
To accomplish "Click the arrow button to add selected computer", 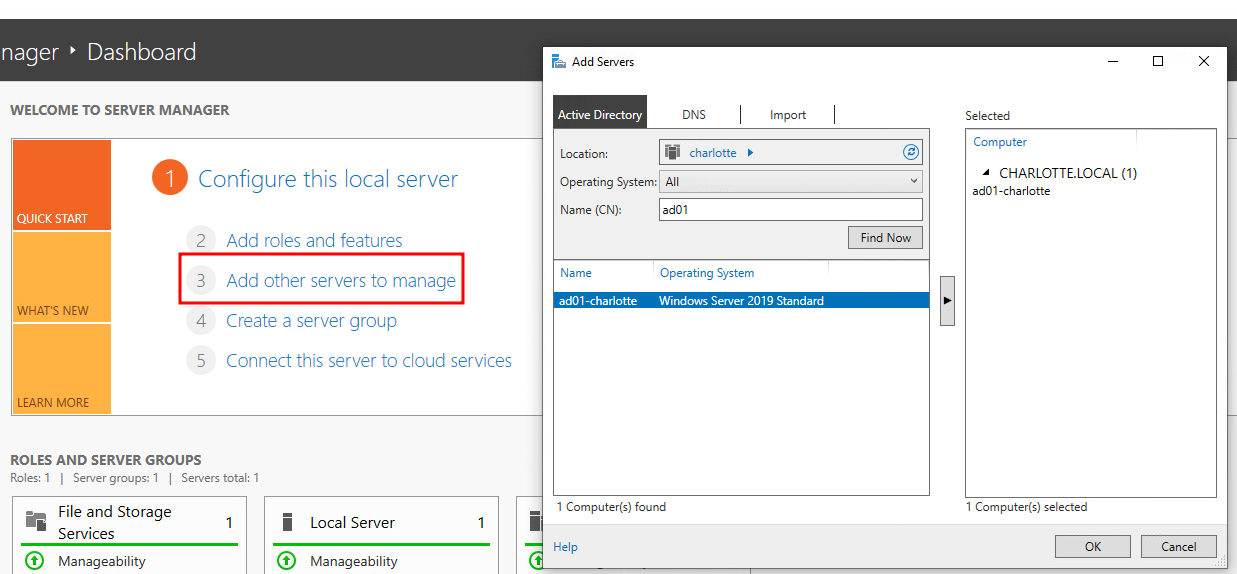I will (x=947, y=301).
